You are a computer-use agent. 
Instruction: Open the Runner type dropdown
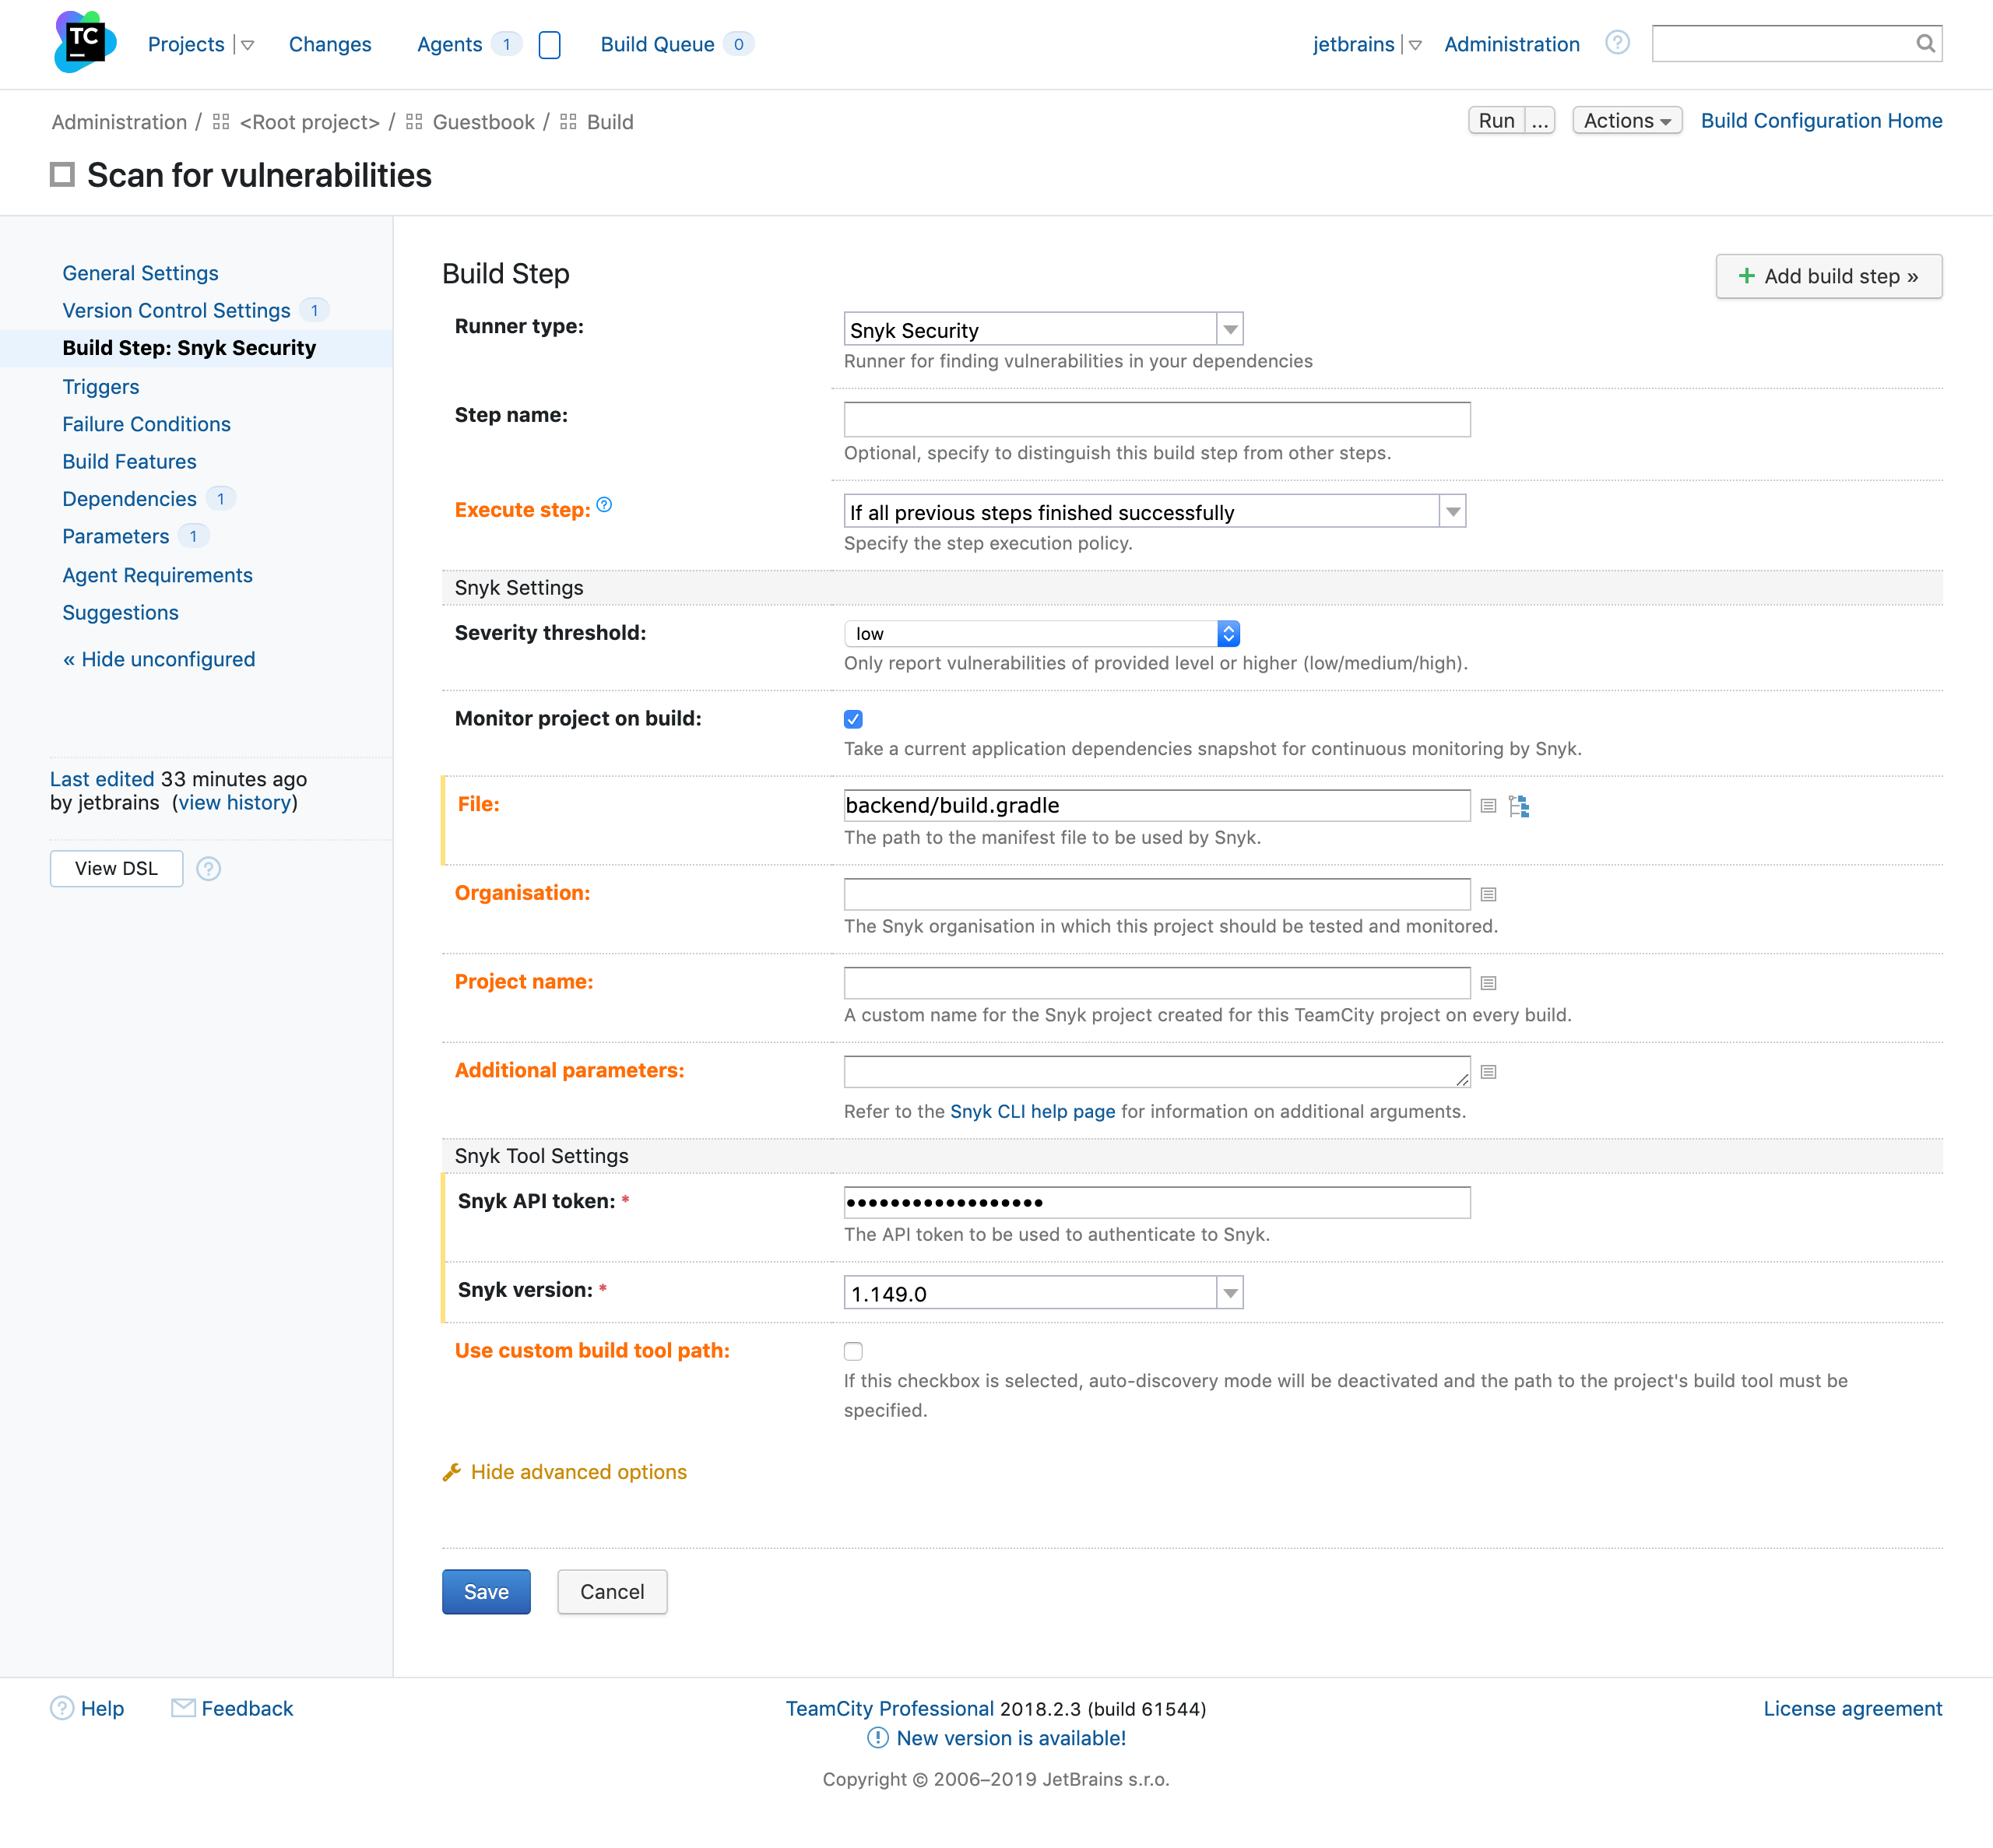pos(1043,329)
